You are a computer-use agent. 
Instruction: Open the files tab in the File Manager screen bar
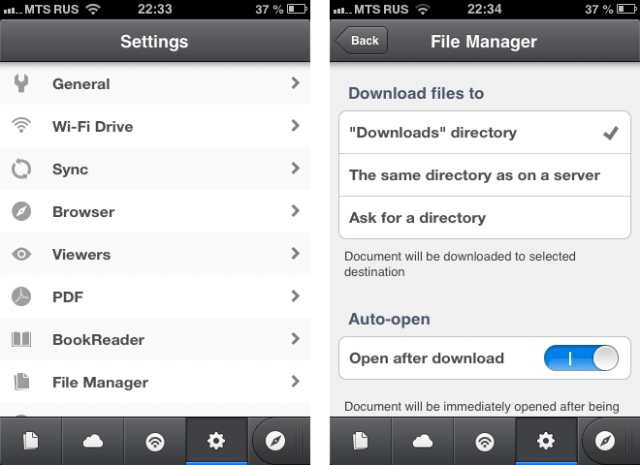360,441
